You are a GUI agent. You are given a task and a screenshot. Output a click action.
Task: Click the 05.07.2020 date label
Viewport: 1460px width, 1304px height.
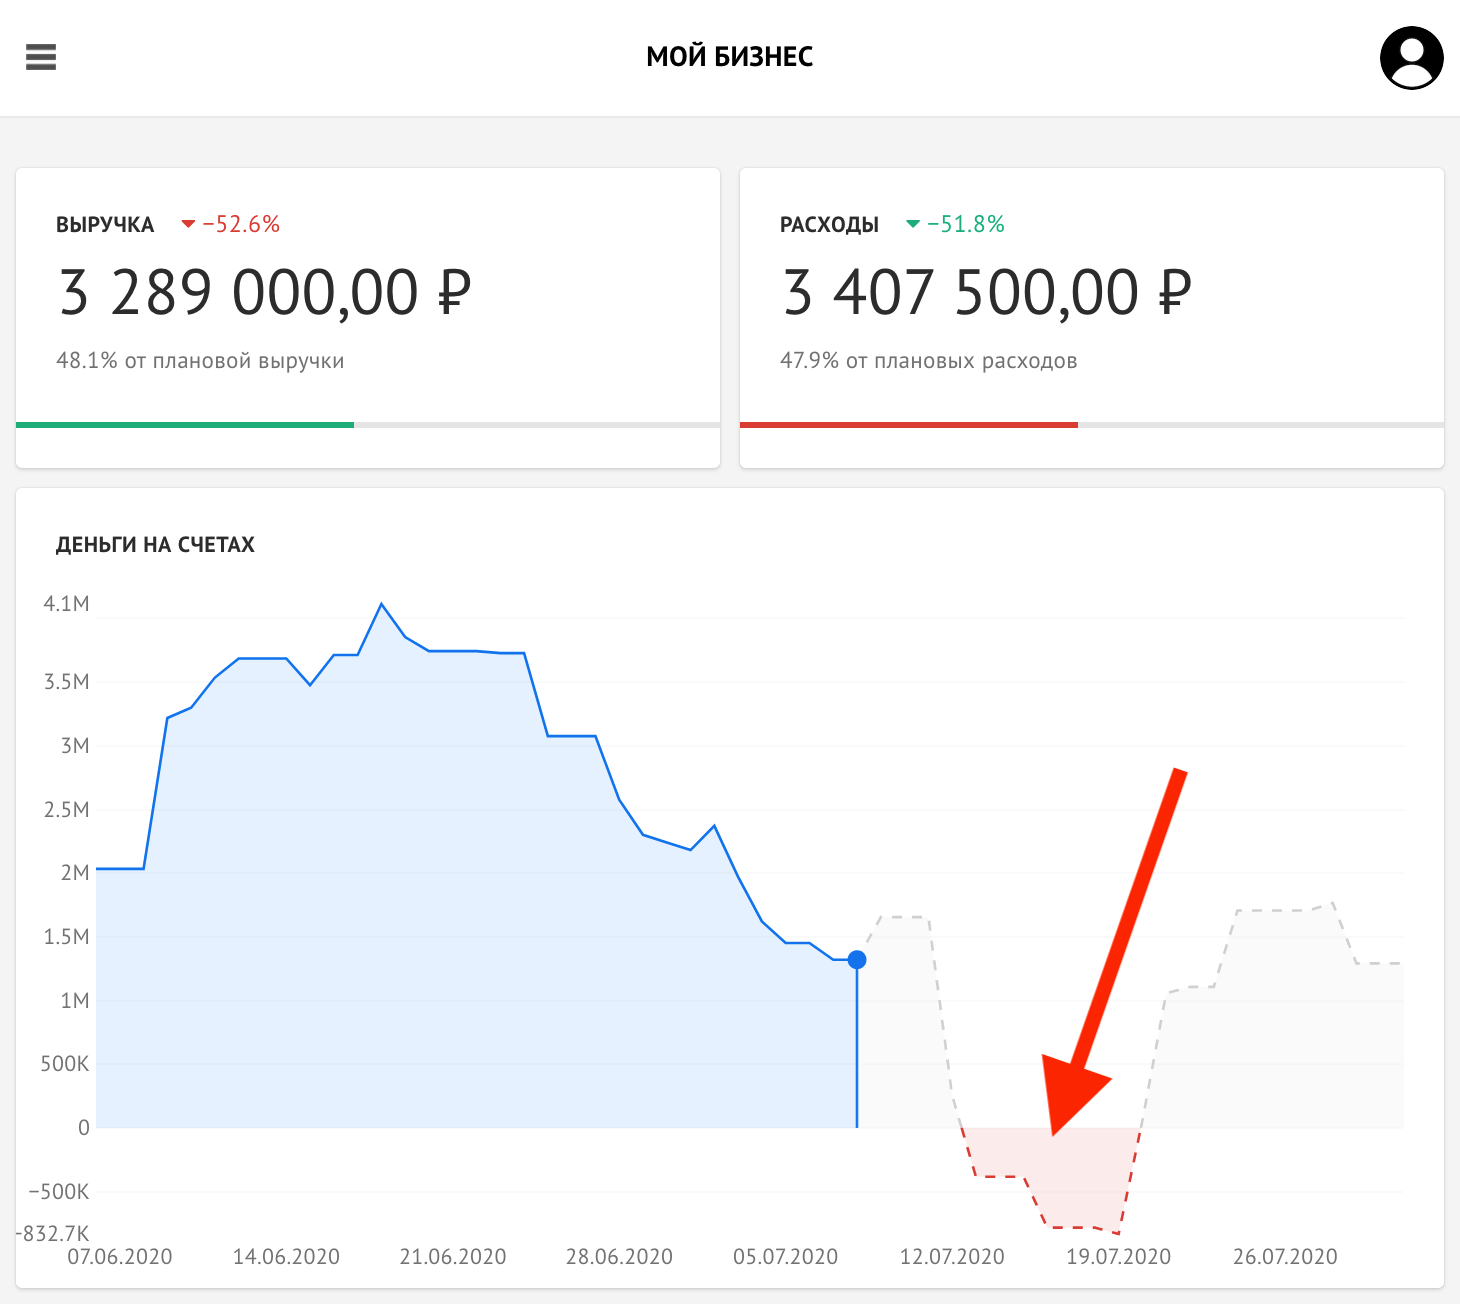click(786, 1257)
